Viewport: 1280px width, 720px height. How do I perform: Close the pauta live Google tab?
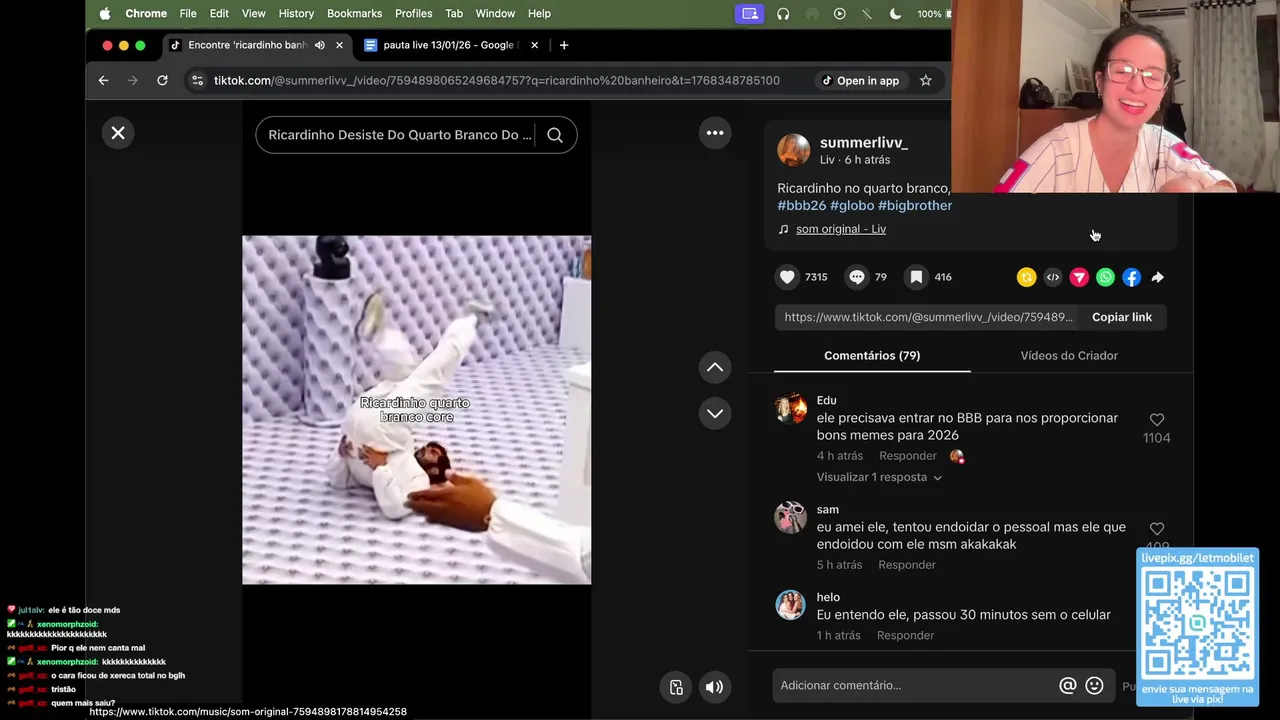coord(534,45)
